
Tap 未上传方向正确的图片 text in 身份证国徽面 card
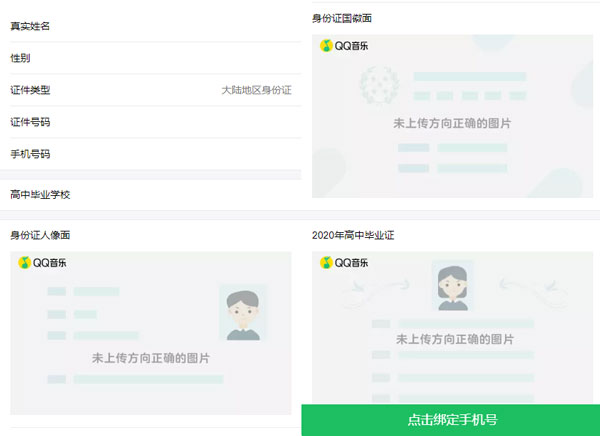coord(453,123)
